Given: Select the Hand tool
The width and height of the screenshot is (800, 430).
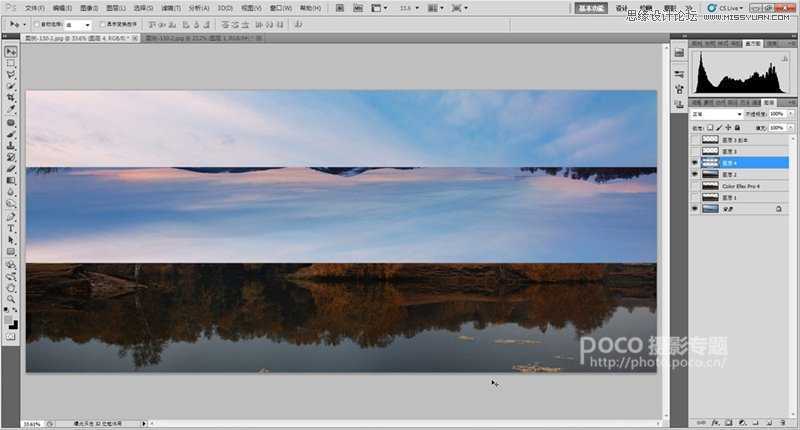Looking at the screenshot, I should (11, 288).
